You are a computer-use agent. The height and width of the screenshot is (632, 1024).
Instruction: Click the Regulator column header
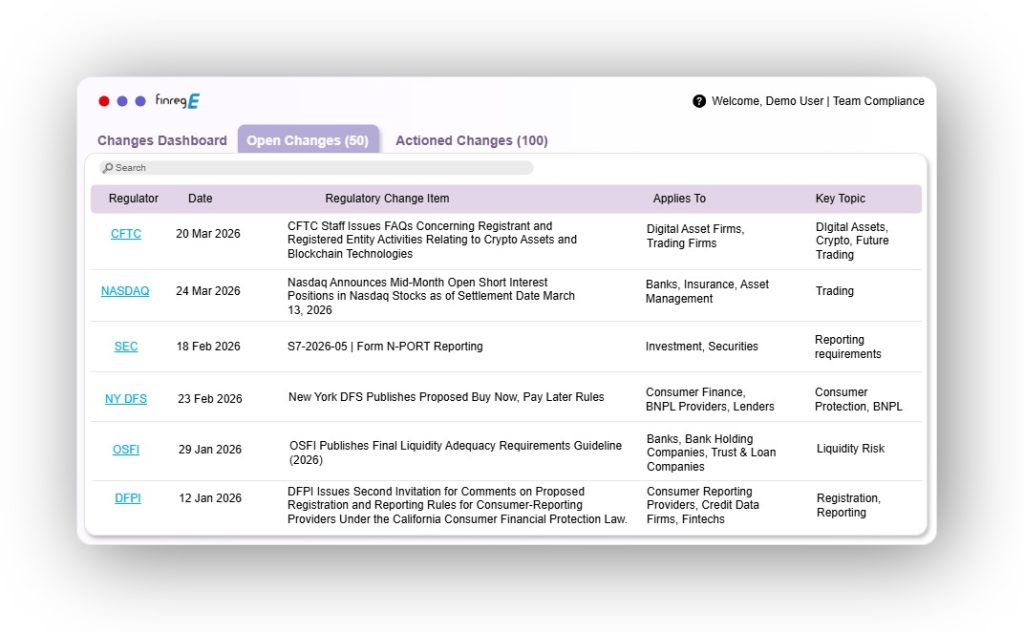point(133,199)
